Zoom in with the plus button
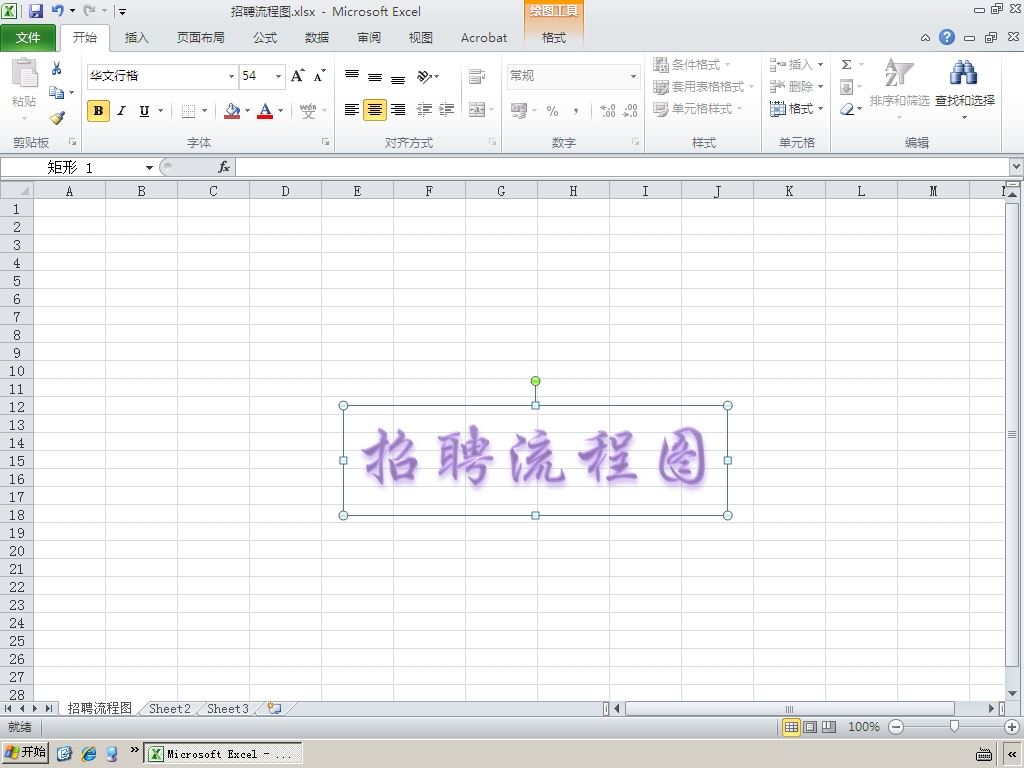1024x768 pixels. pyautogui.click(x=1012, y=727)
